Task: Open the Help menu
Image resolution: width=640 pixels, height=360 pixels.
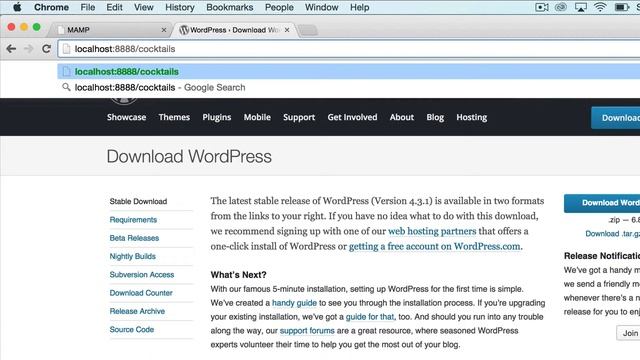Action: pos(360,7)
